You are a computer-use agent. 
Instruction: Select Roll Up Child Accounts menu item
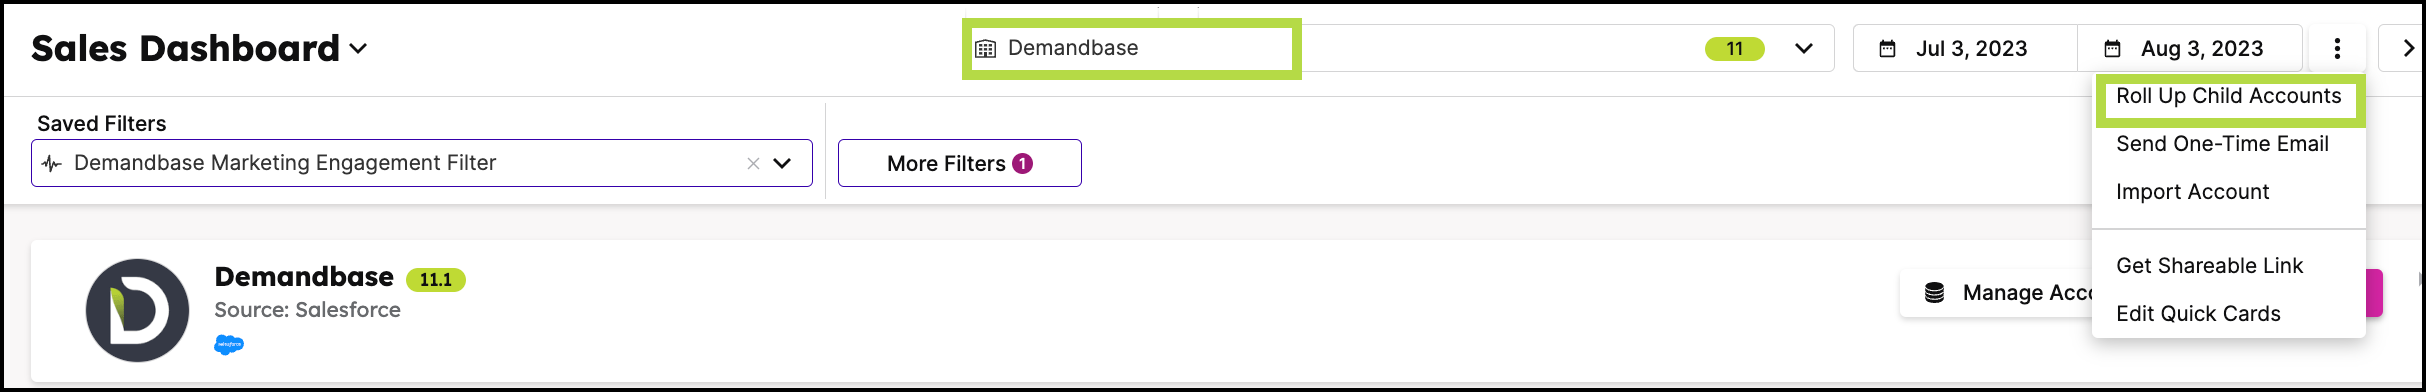click(x=2229, y=96)
